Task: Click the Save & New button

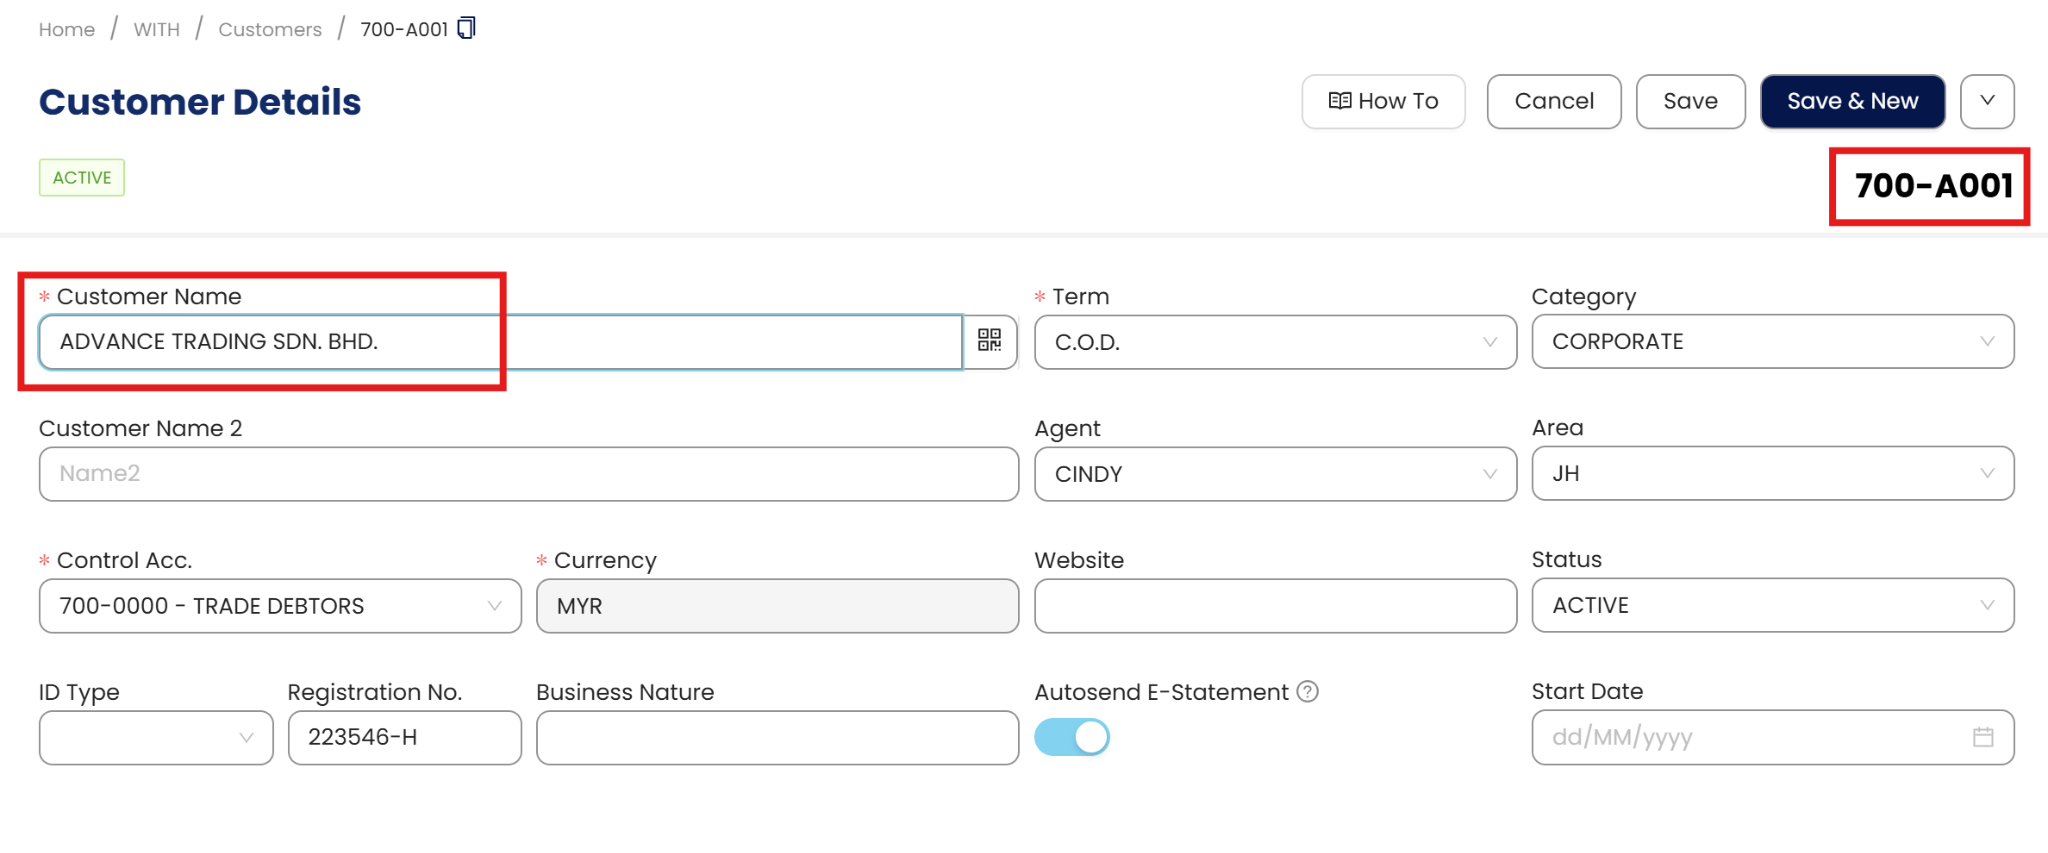Action: pyautogui.click(x=1852, y=101)
